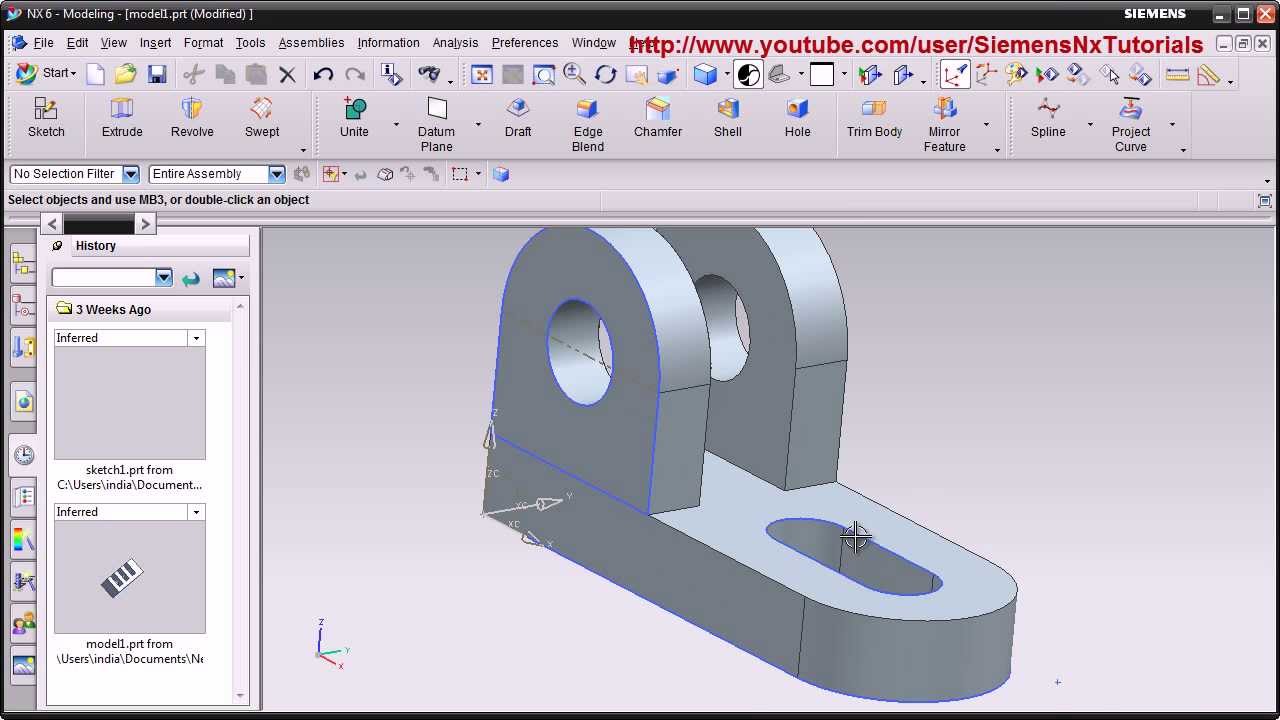Choose the Chamfer tool
Screen dimensions: 1280x720
[x=657, y=118]
